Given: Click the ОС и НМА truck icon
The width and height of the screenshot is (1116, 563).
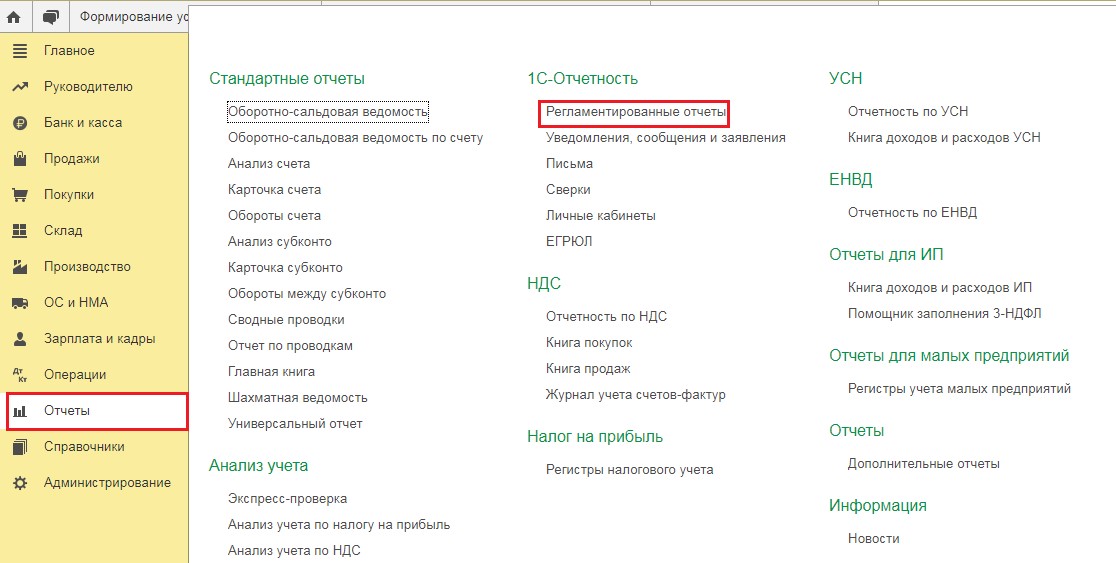Looking at the screenshot, I should pos(20,303).
